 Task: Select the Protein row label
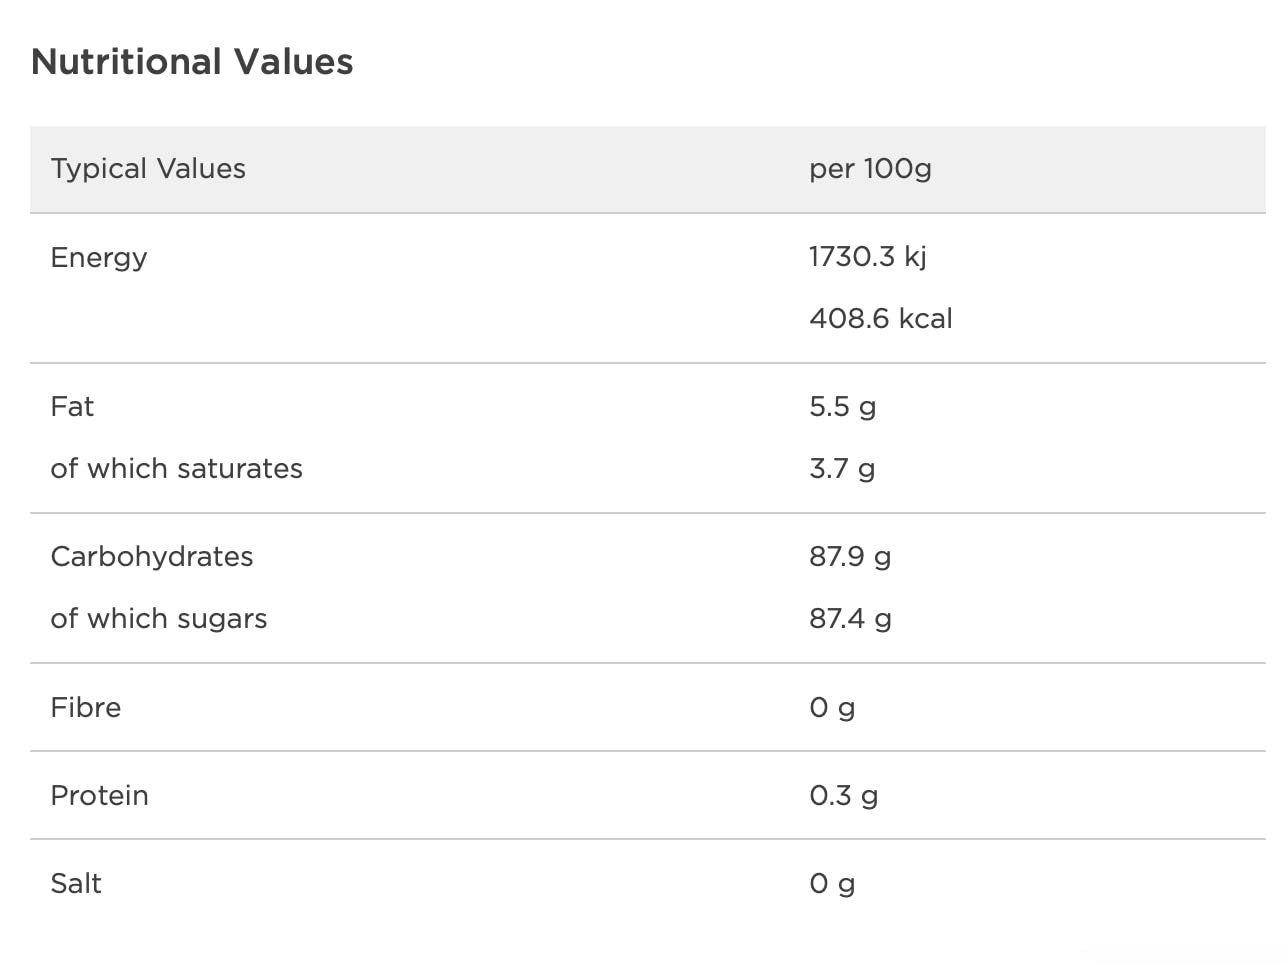(99, 795)
